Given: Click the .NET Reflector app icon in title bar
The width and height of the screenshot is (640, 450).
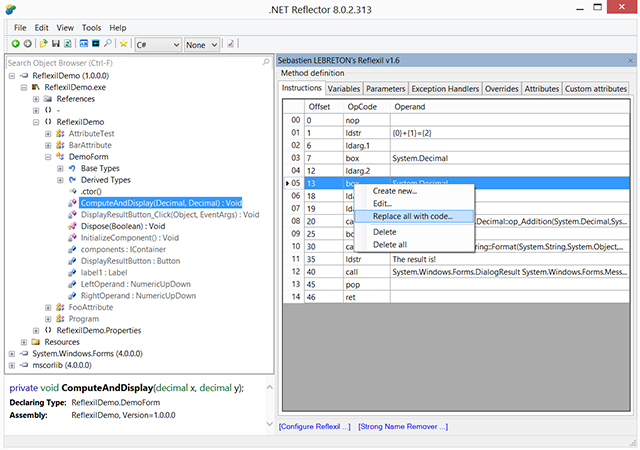Looking at the screenshot, I should tap(11, 9).
